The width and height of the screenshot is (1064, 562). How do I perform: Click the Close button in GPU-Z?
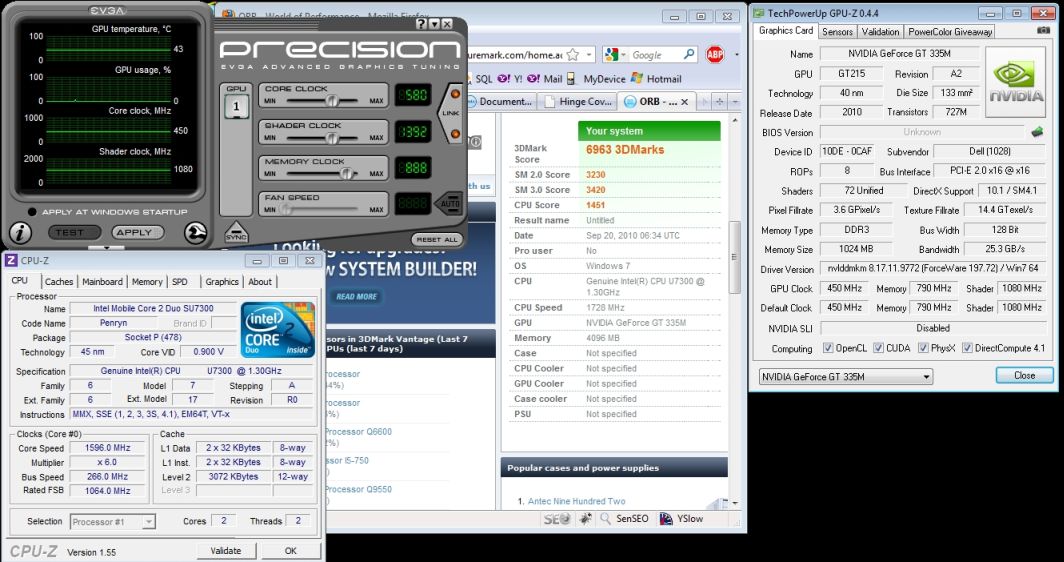[1024, 375]
